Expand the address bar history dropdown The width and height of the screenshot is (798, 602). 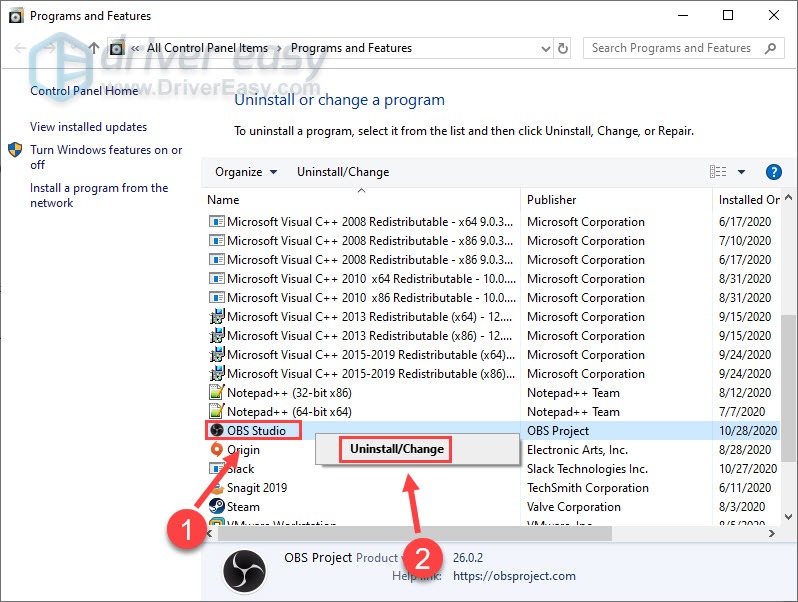[x=546, y=49]
